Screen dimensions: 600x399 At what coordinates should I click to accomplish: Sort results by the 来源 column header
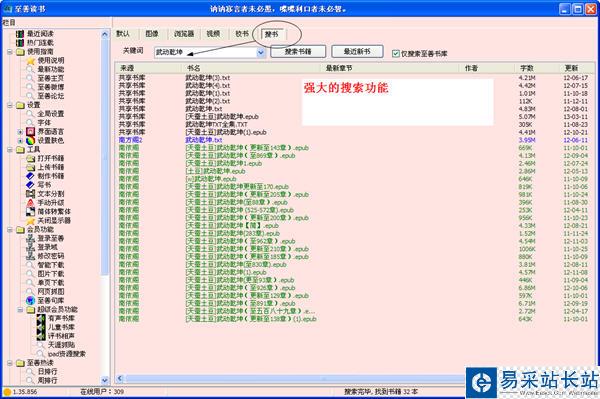(148, 68)
